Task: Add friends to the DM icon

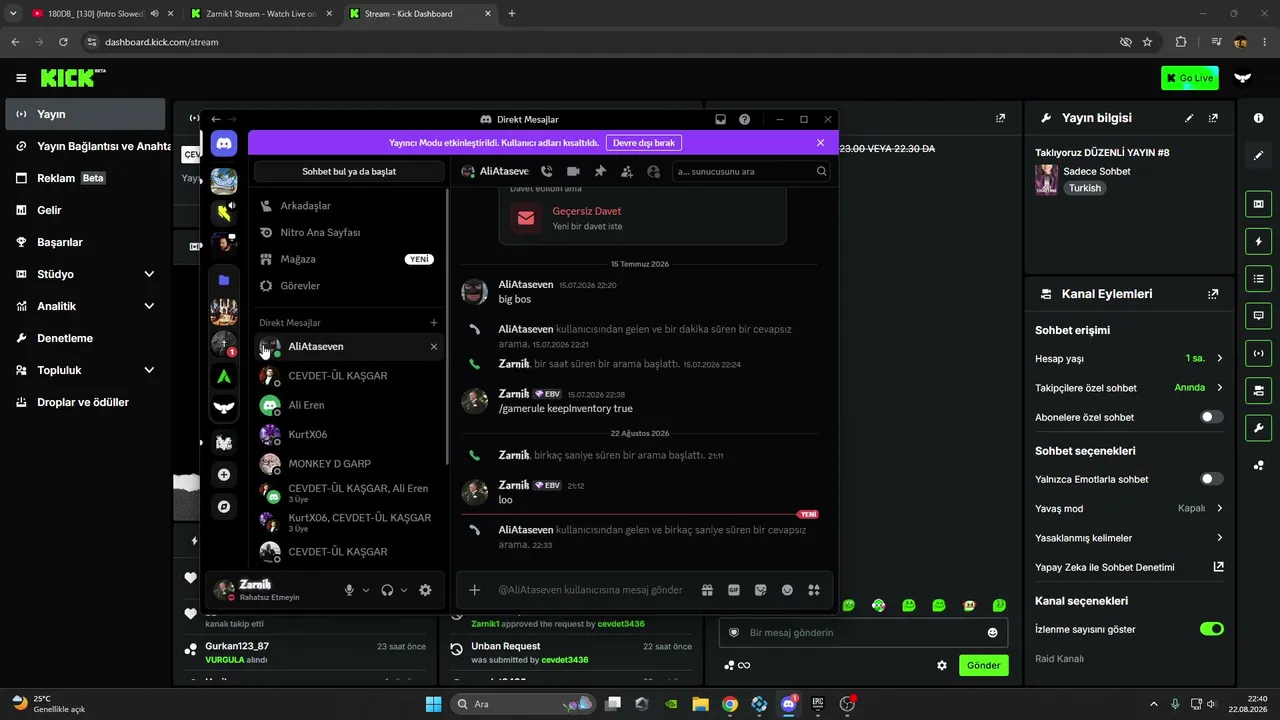Action: 627,171
